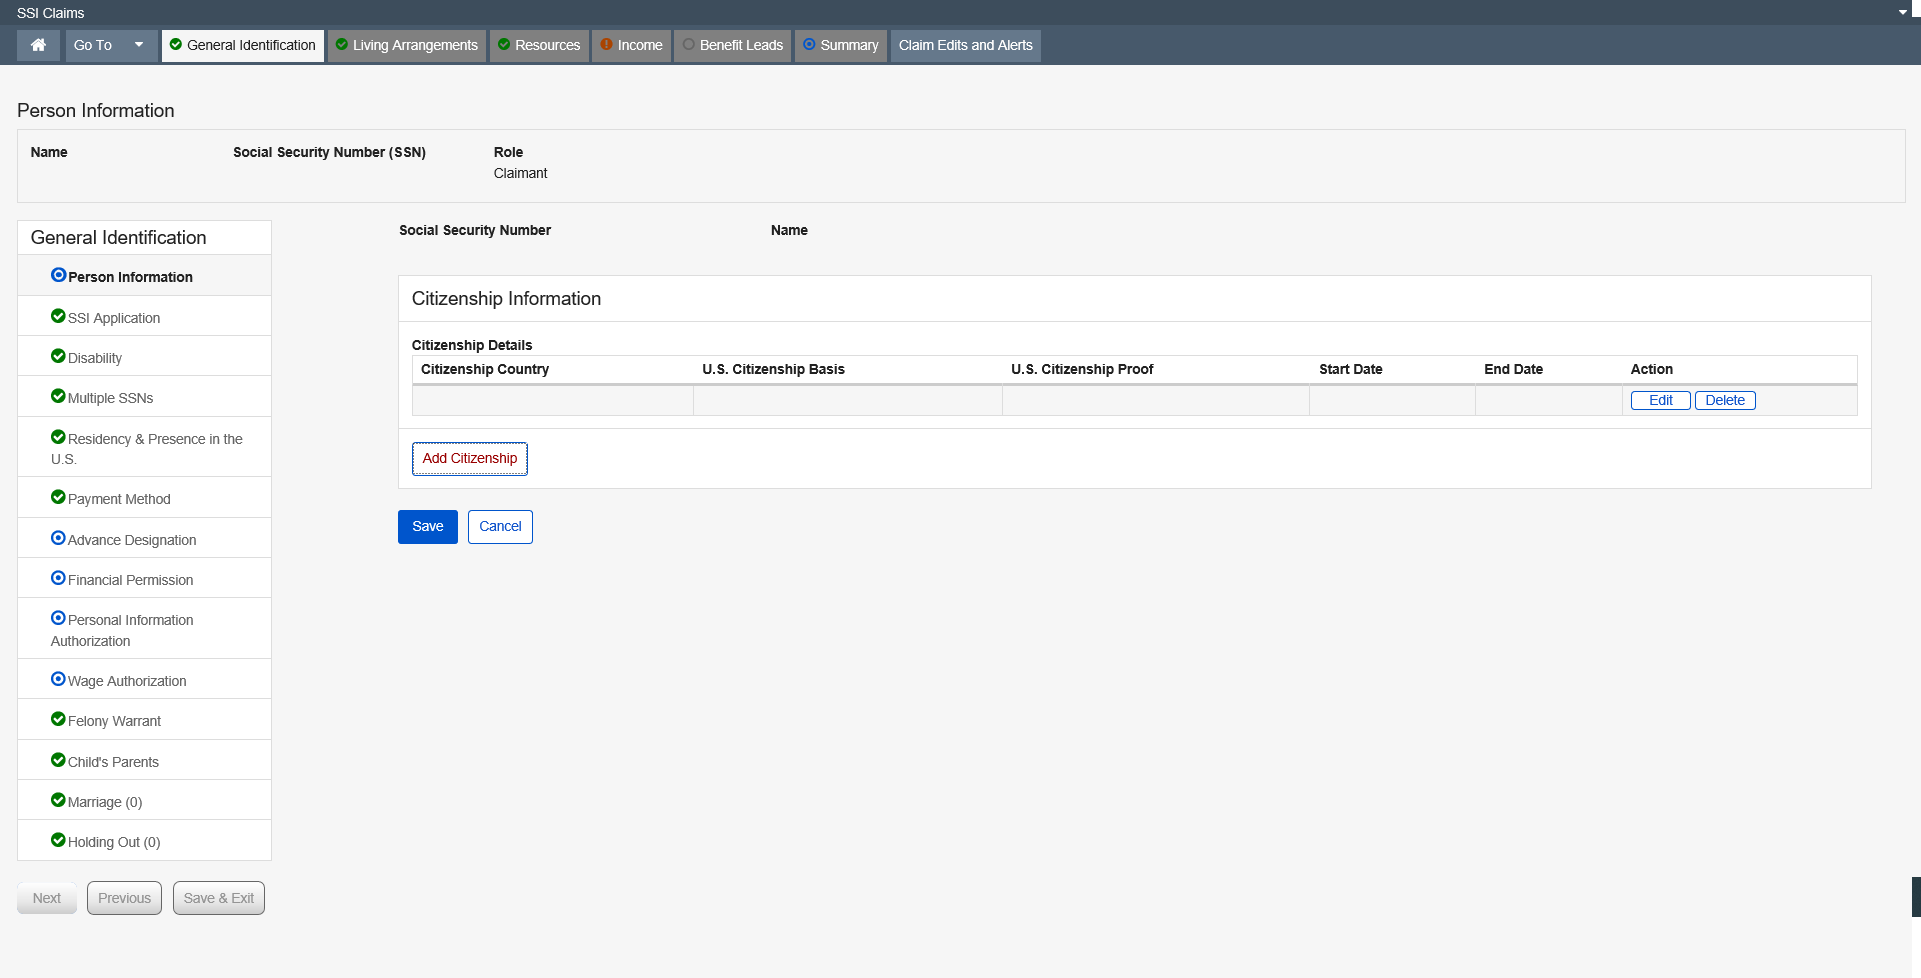Open the Summary tab
This screenshot has height=978, width=1921.
pos(840,45)
